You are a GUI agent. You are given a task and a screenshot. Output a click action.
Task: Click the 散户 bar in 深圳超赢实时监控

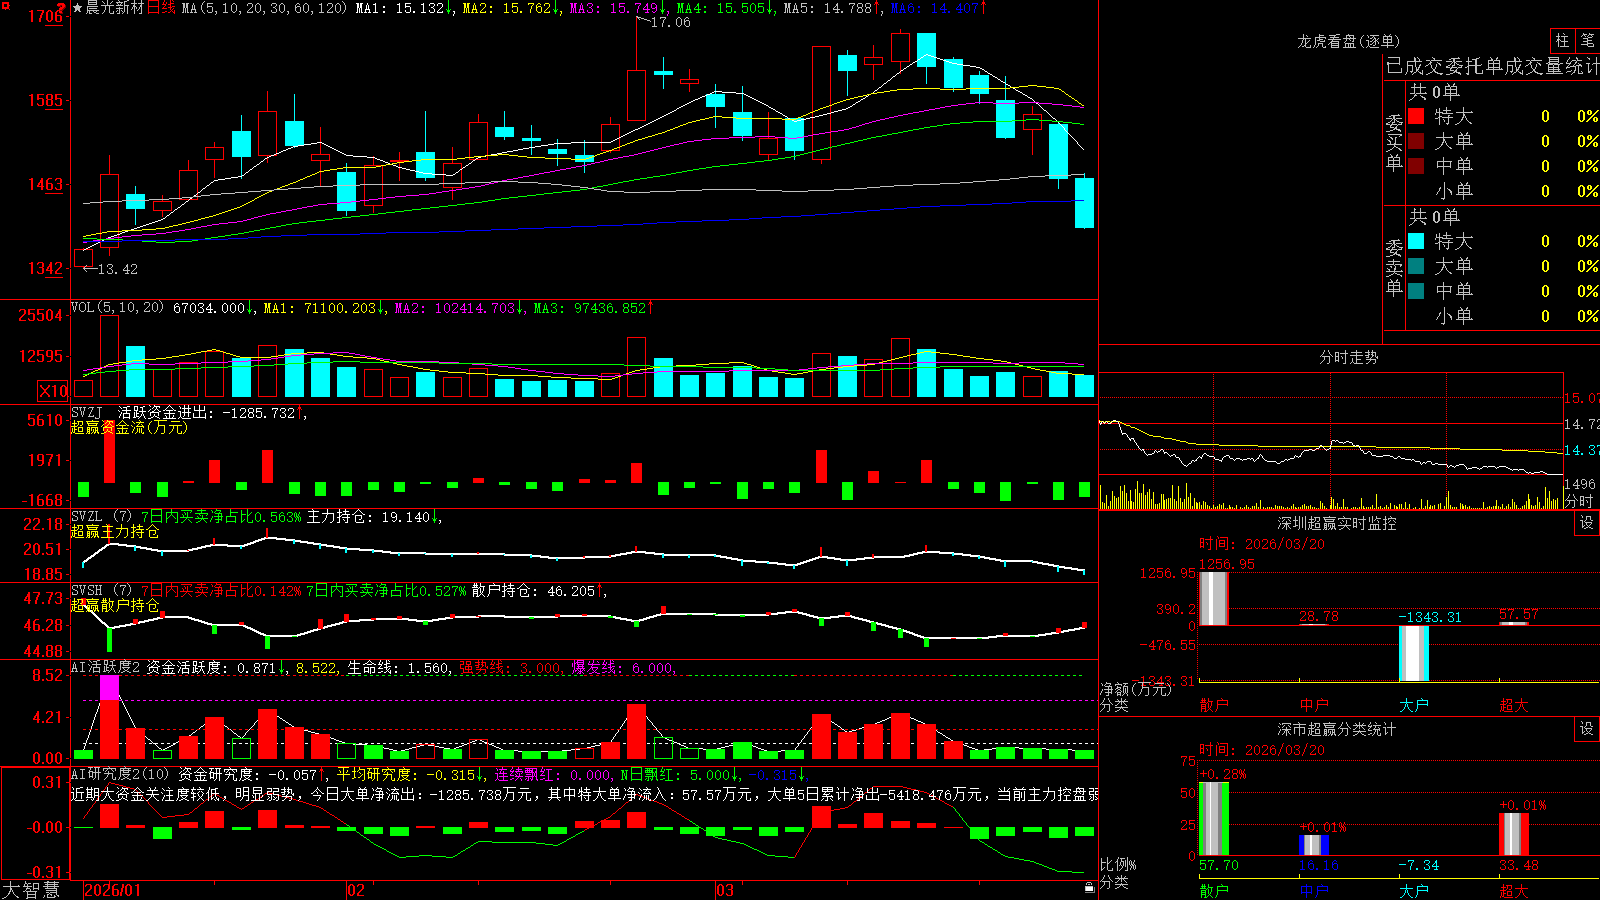click(1213, 599)
